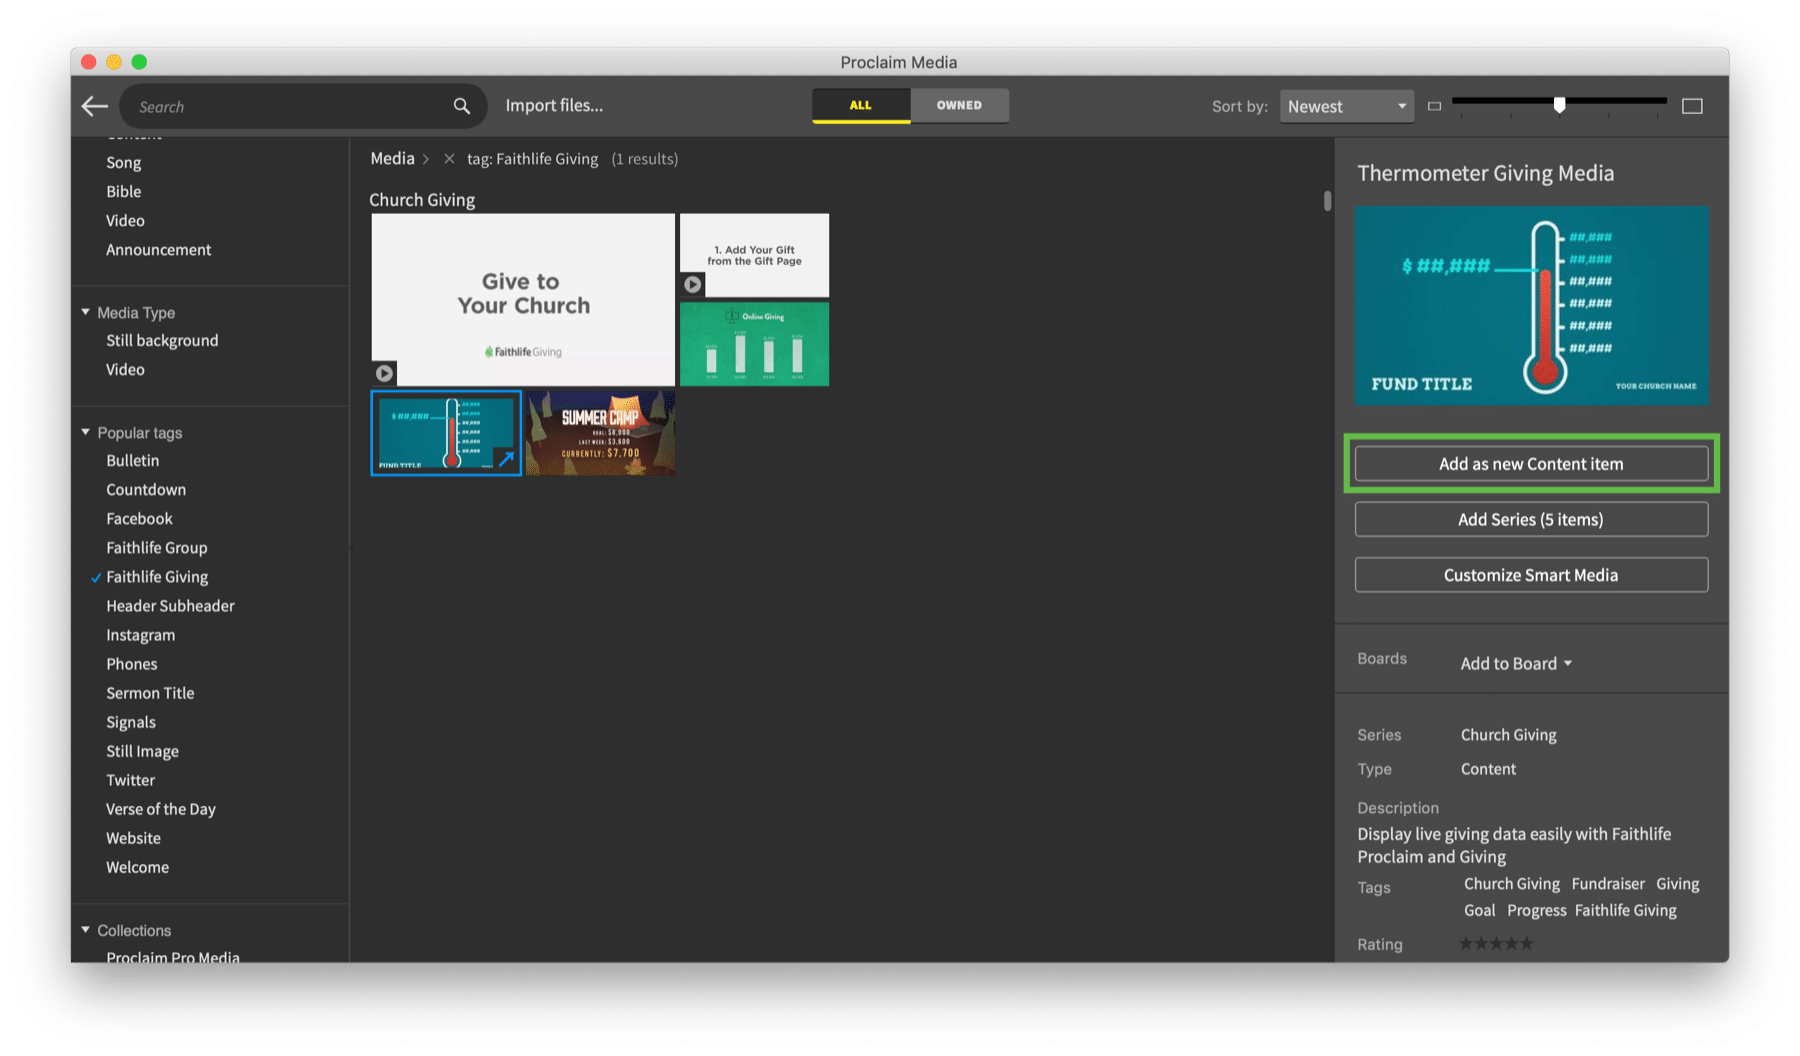Screen dimensions: 1800x1056
Task: Click the Fundraiser tag in details
Action: (1608, 884)
